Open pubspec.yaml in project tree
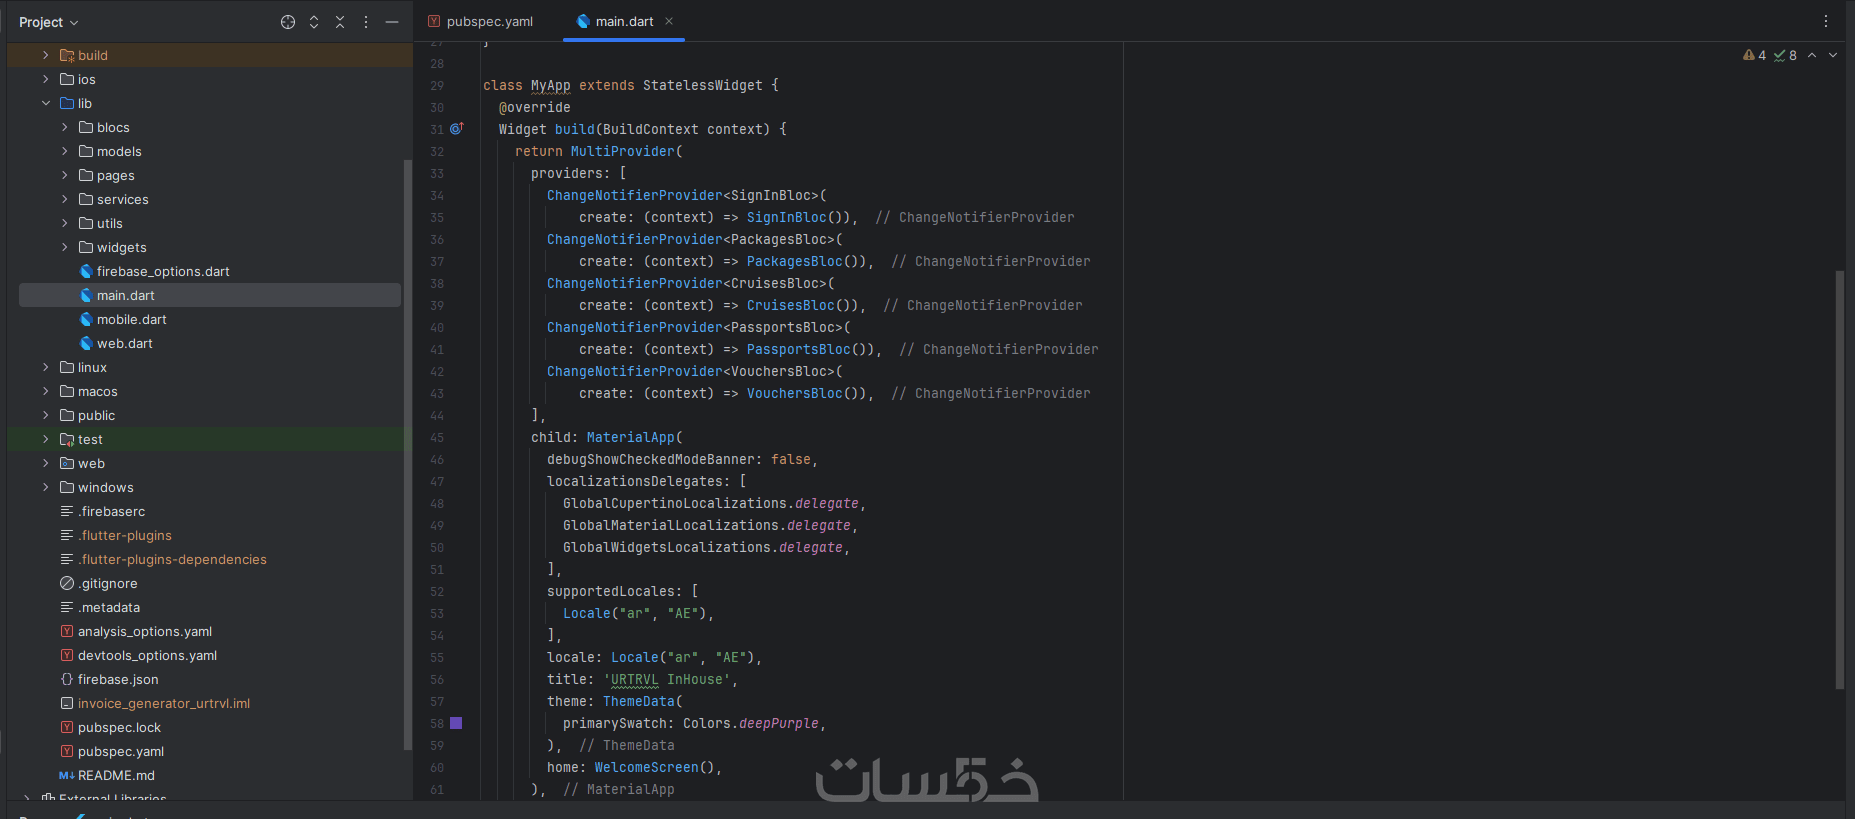 (x=121, y=751)
